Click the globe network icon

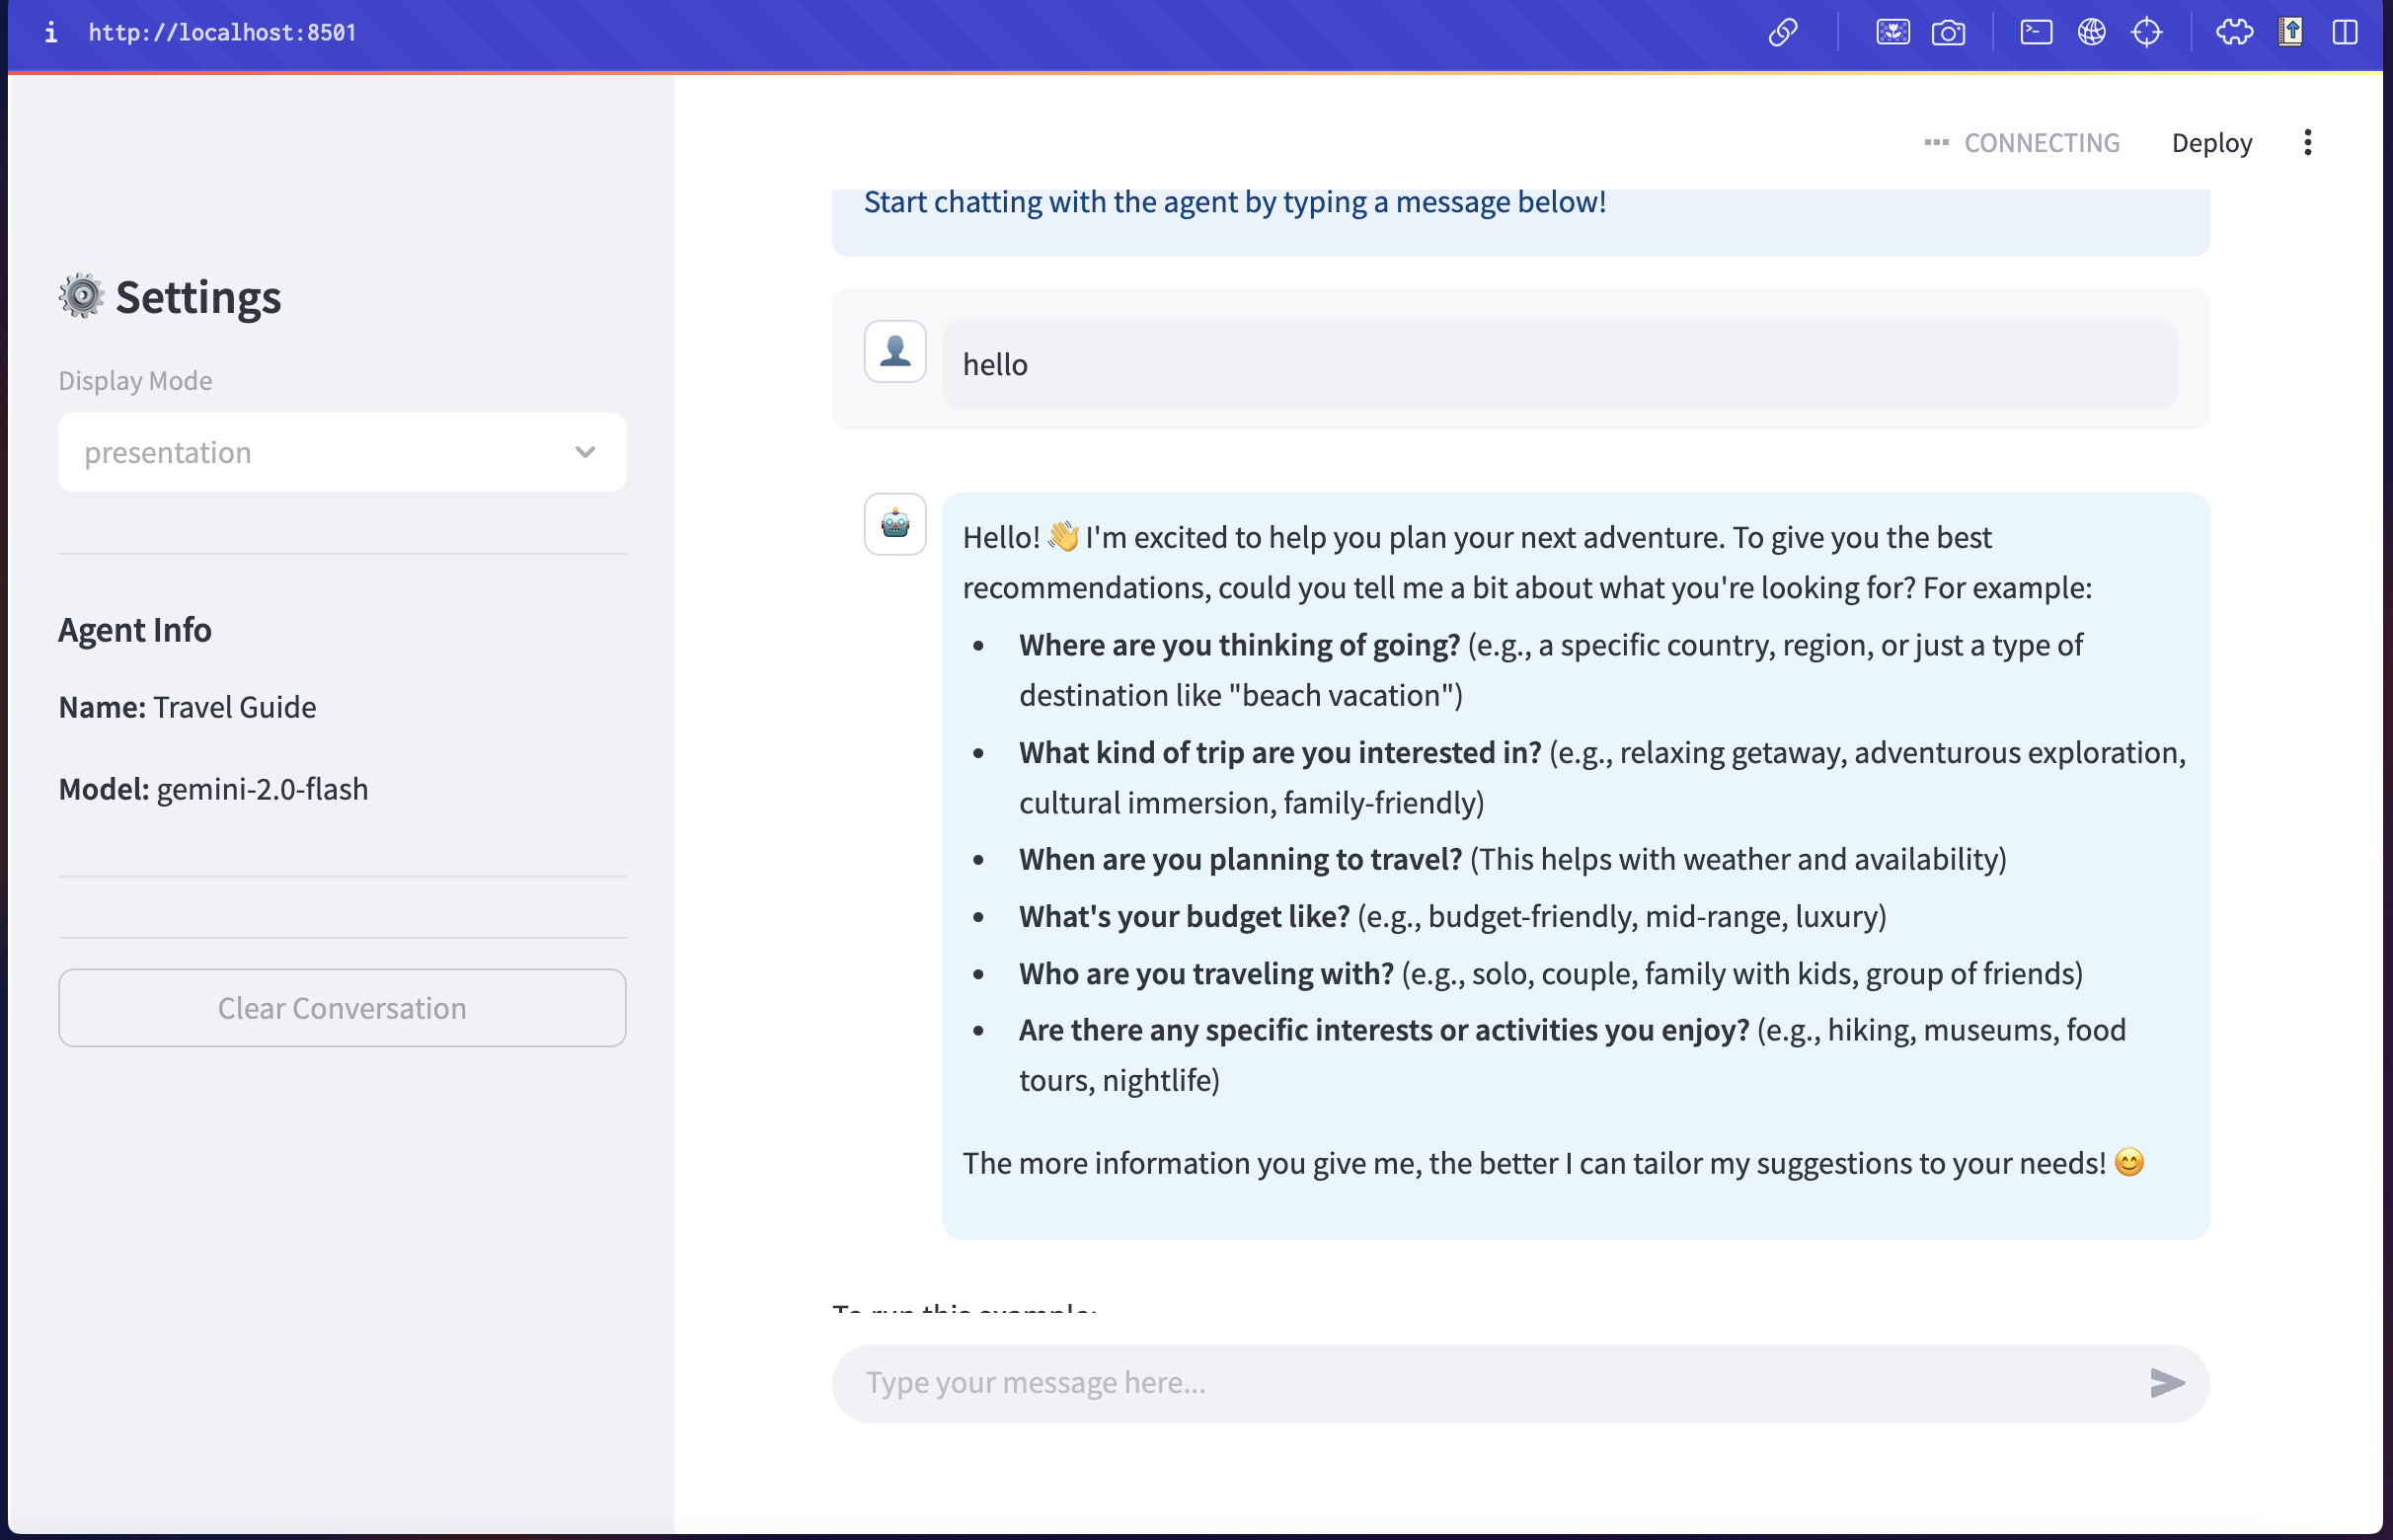[2091, 33]
